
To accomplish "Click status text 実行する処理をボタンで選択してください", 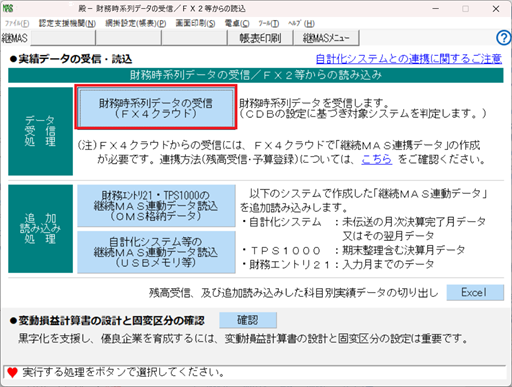I will 124,372.
